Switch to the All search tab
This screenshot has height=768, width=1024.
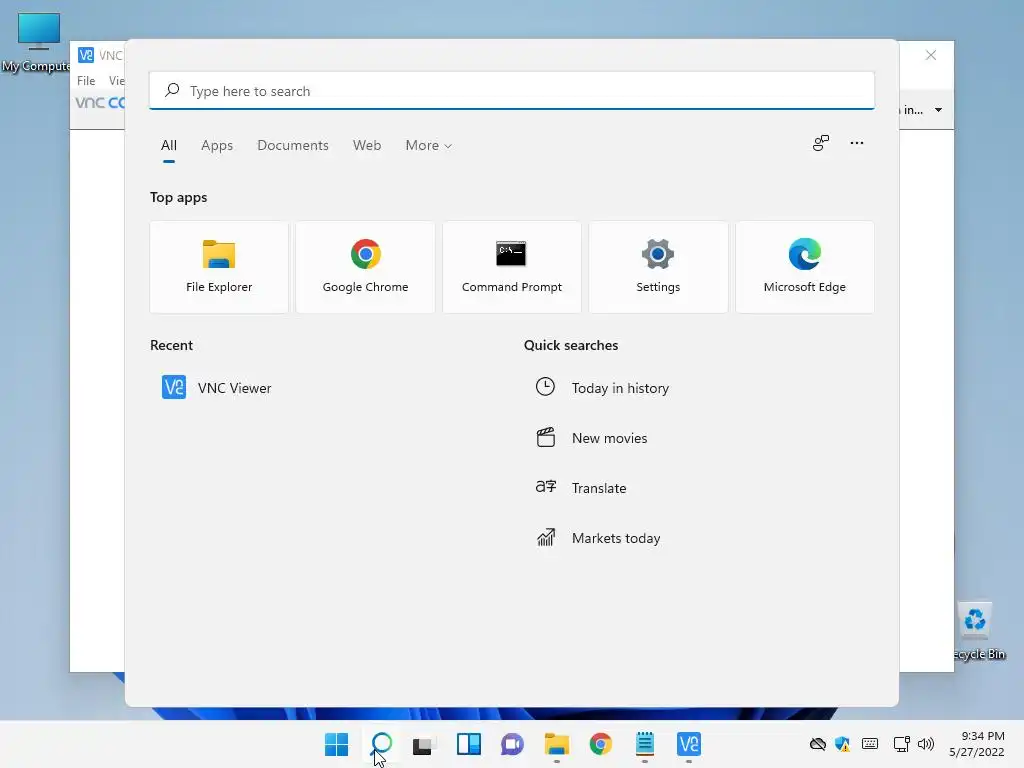[168, 145]
